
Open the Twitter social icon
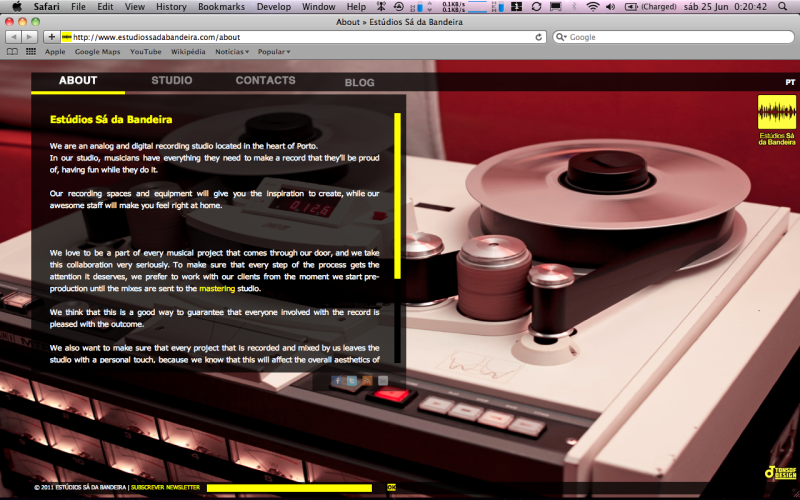(x=352, y=381)
